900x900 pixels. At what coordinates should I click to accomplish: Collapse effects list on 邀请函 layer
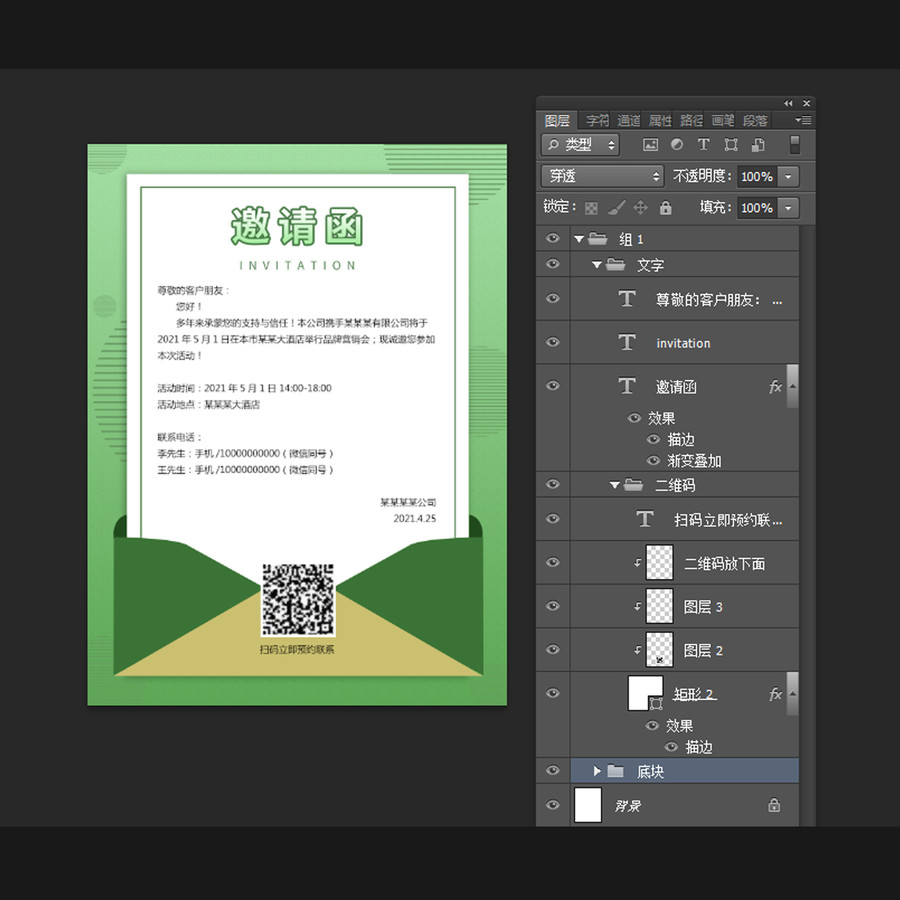(793, 386)
